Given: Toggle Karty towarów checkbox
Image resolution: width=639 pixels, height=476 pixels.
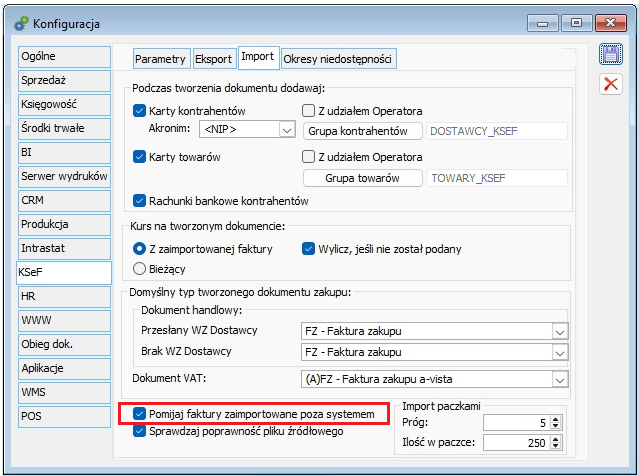Looking at the screenshot, I should click(x=139, y=157).
